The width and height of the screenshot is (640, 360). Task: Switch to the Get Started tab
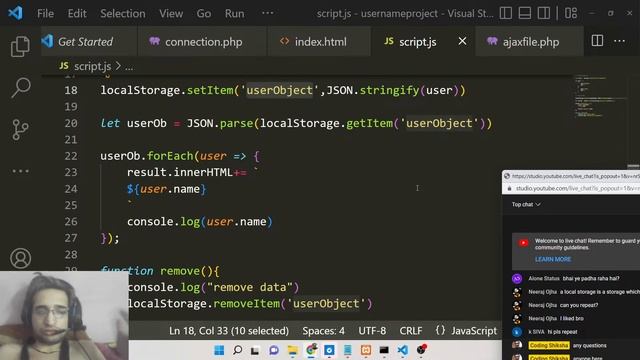click(89, 41)
